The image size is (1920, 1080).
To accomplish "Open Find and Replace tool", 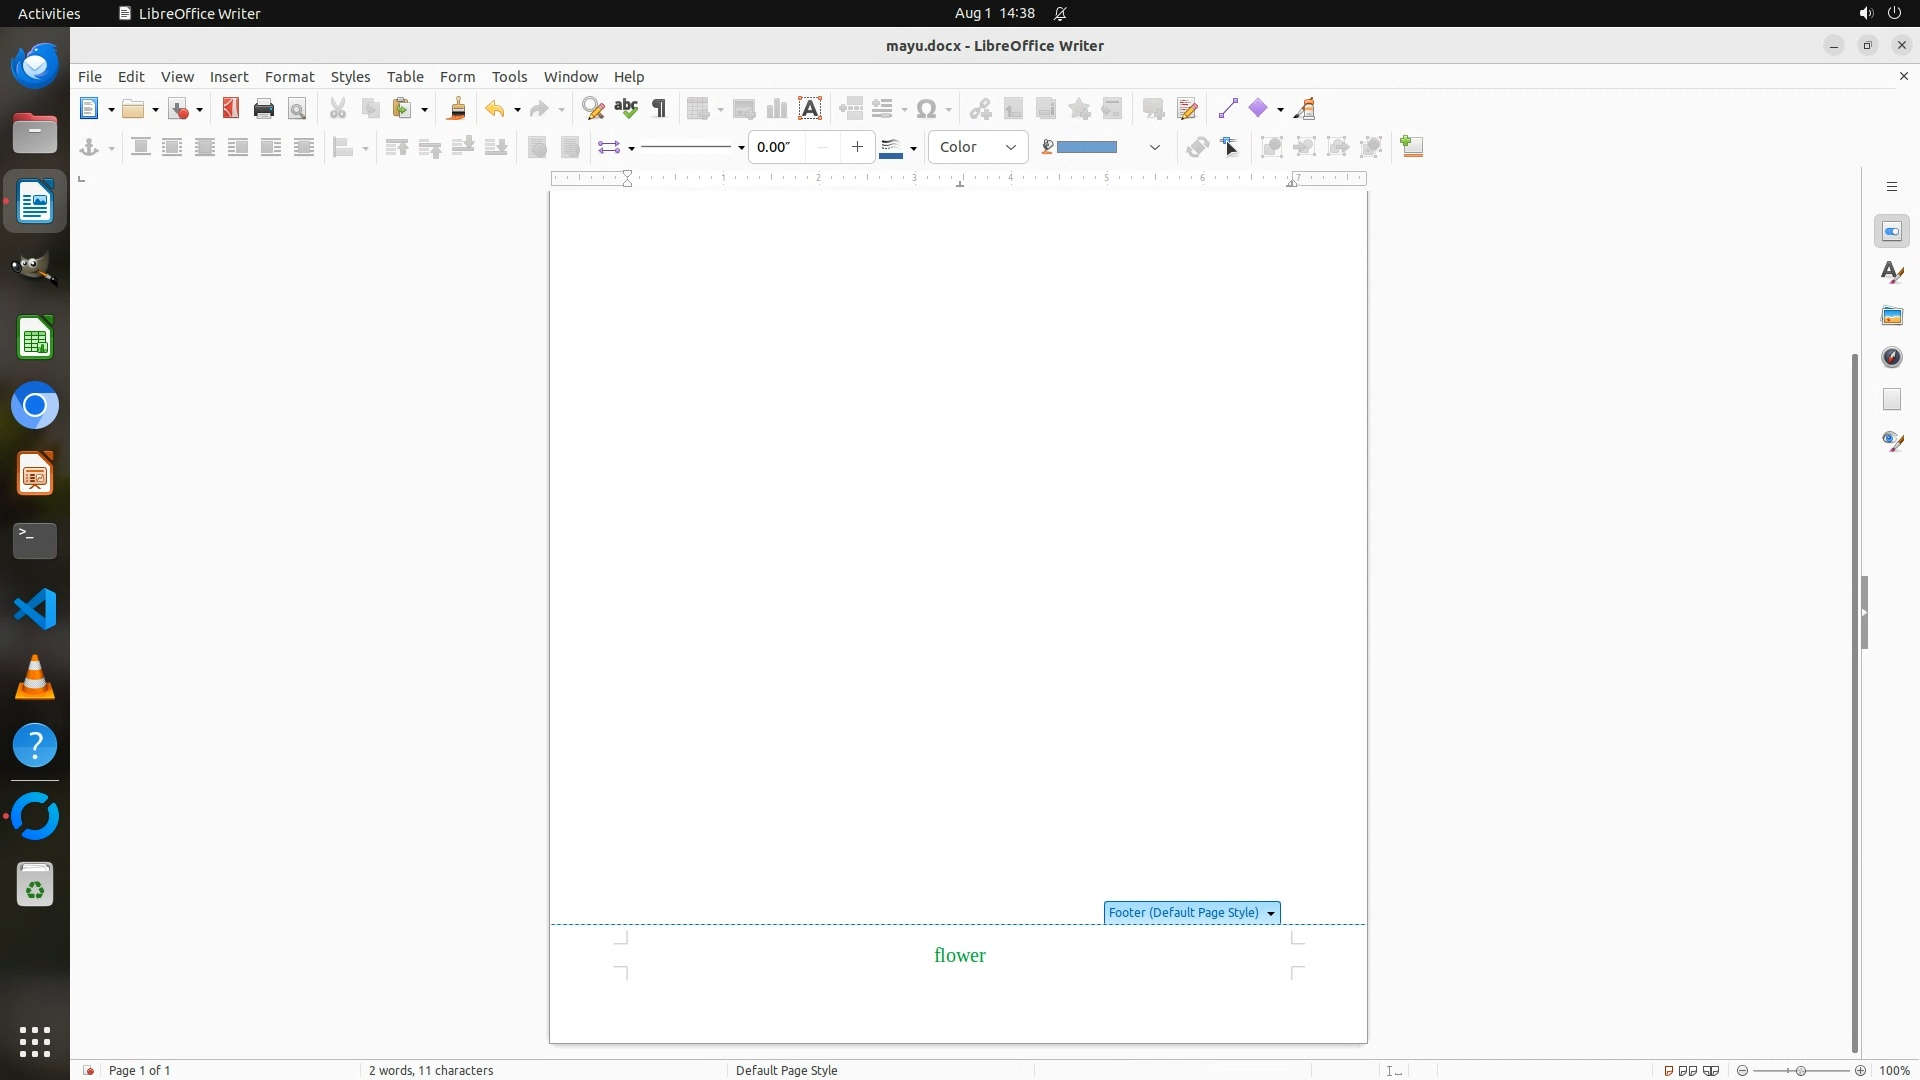I will point(593,109).
